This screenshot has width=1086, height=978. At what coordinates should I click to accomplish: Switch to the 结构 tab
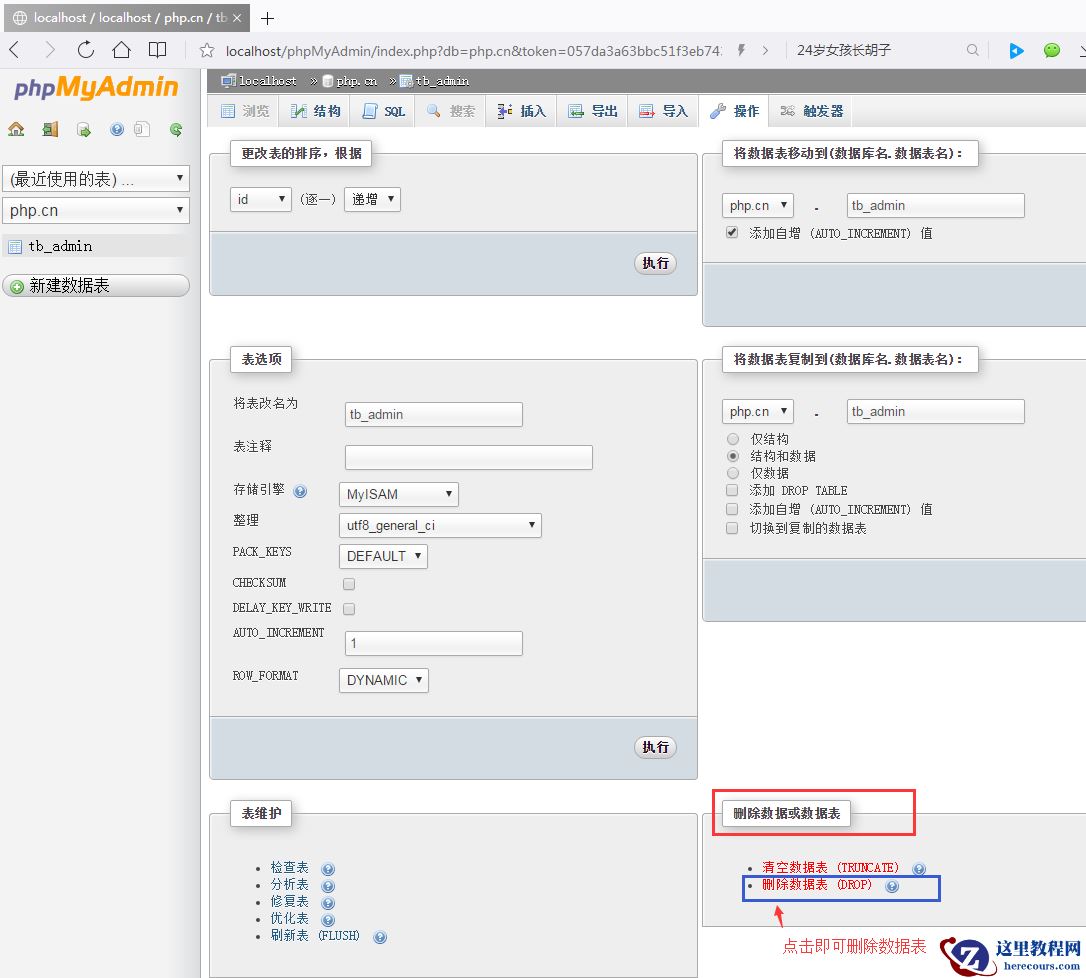click(x=315, y=111)
